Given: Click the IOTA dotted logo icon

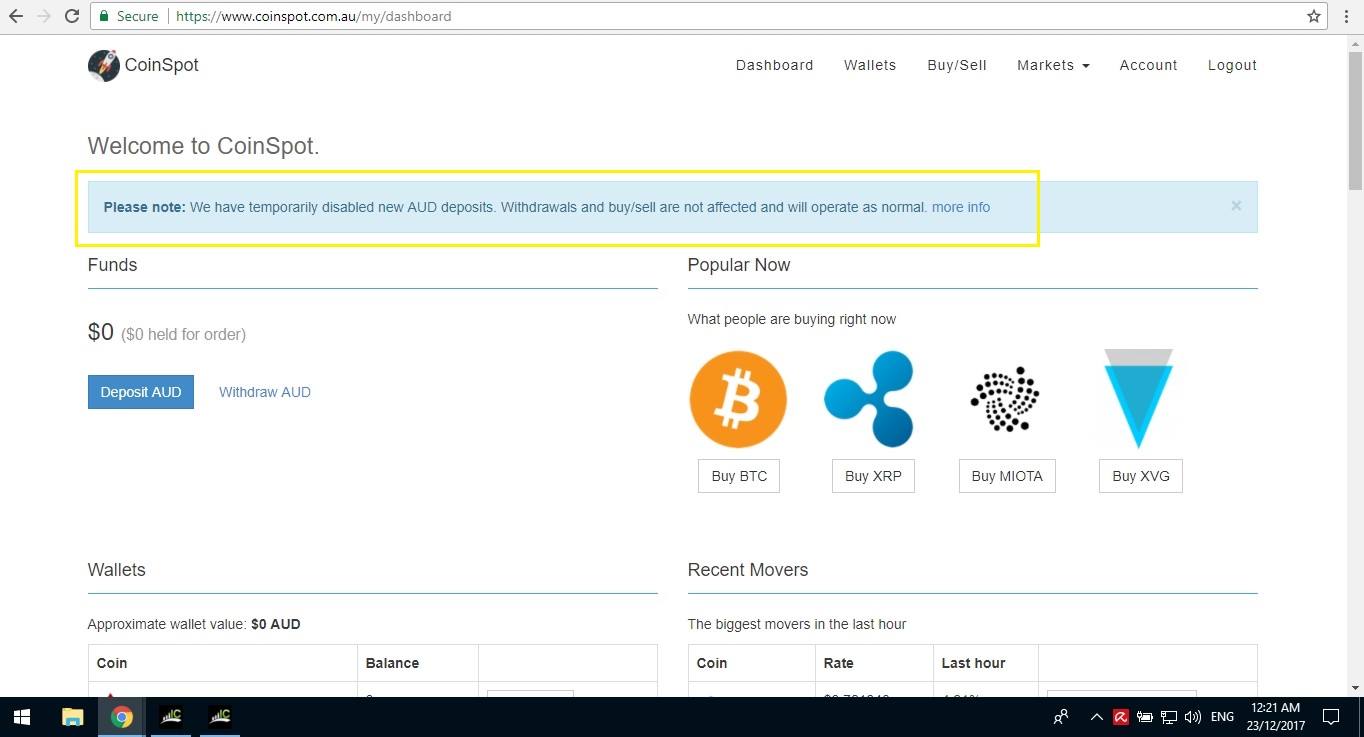Looking at the screenshot, I should pos(1005,399).
